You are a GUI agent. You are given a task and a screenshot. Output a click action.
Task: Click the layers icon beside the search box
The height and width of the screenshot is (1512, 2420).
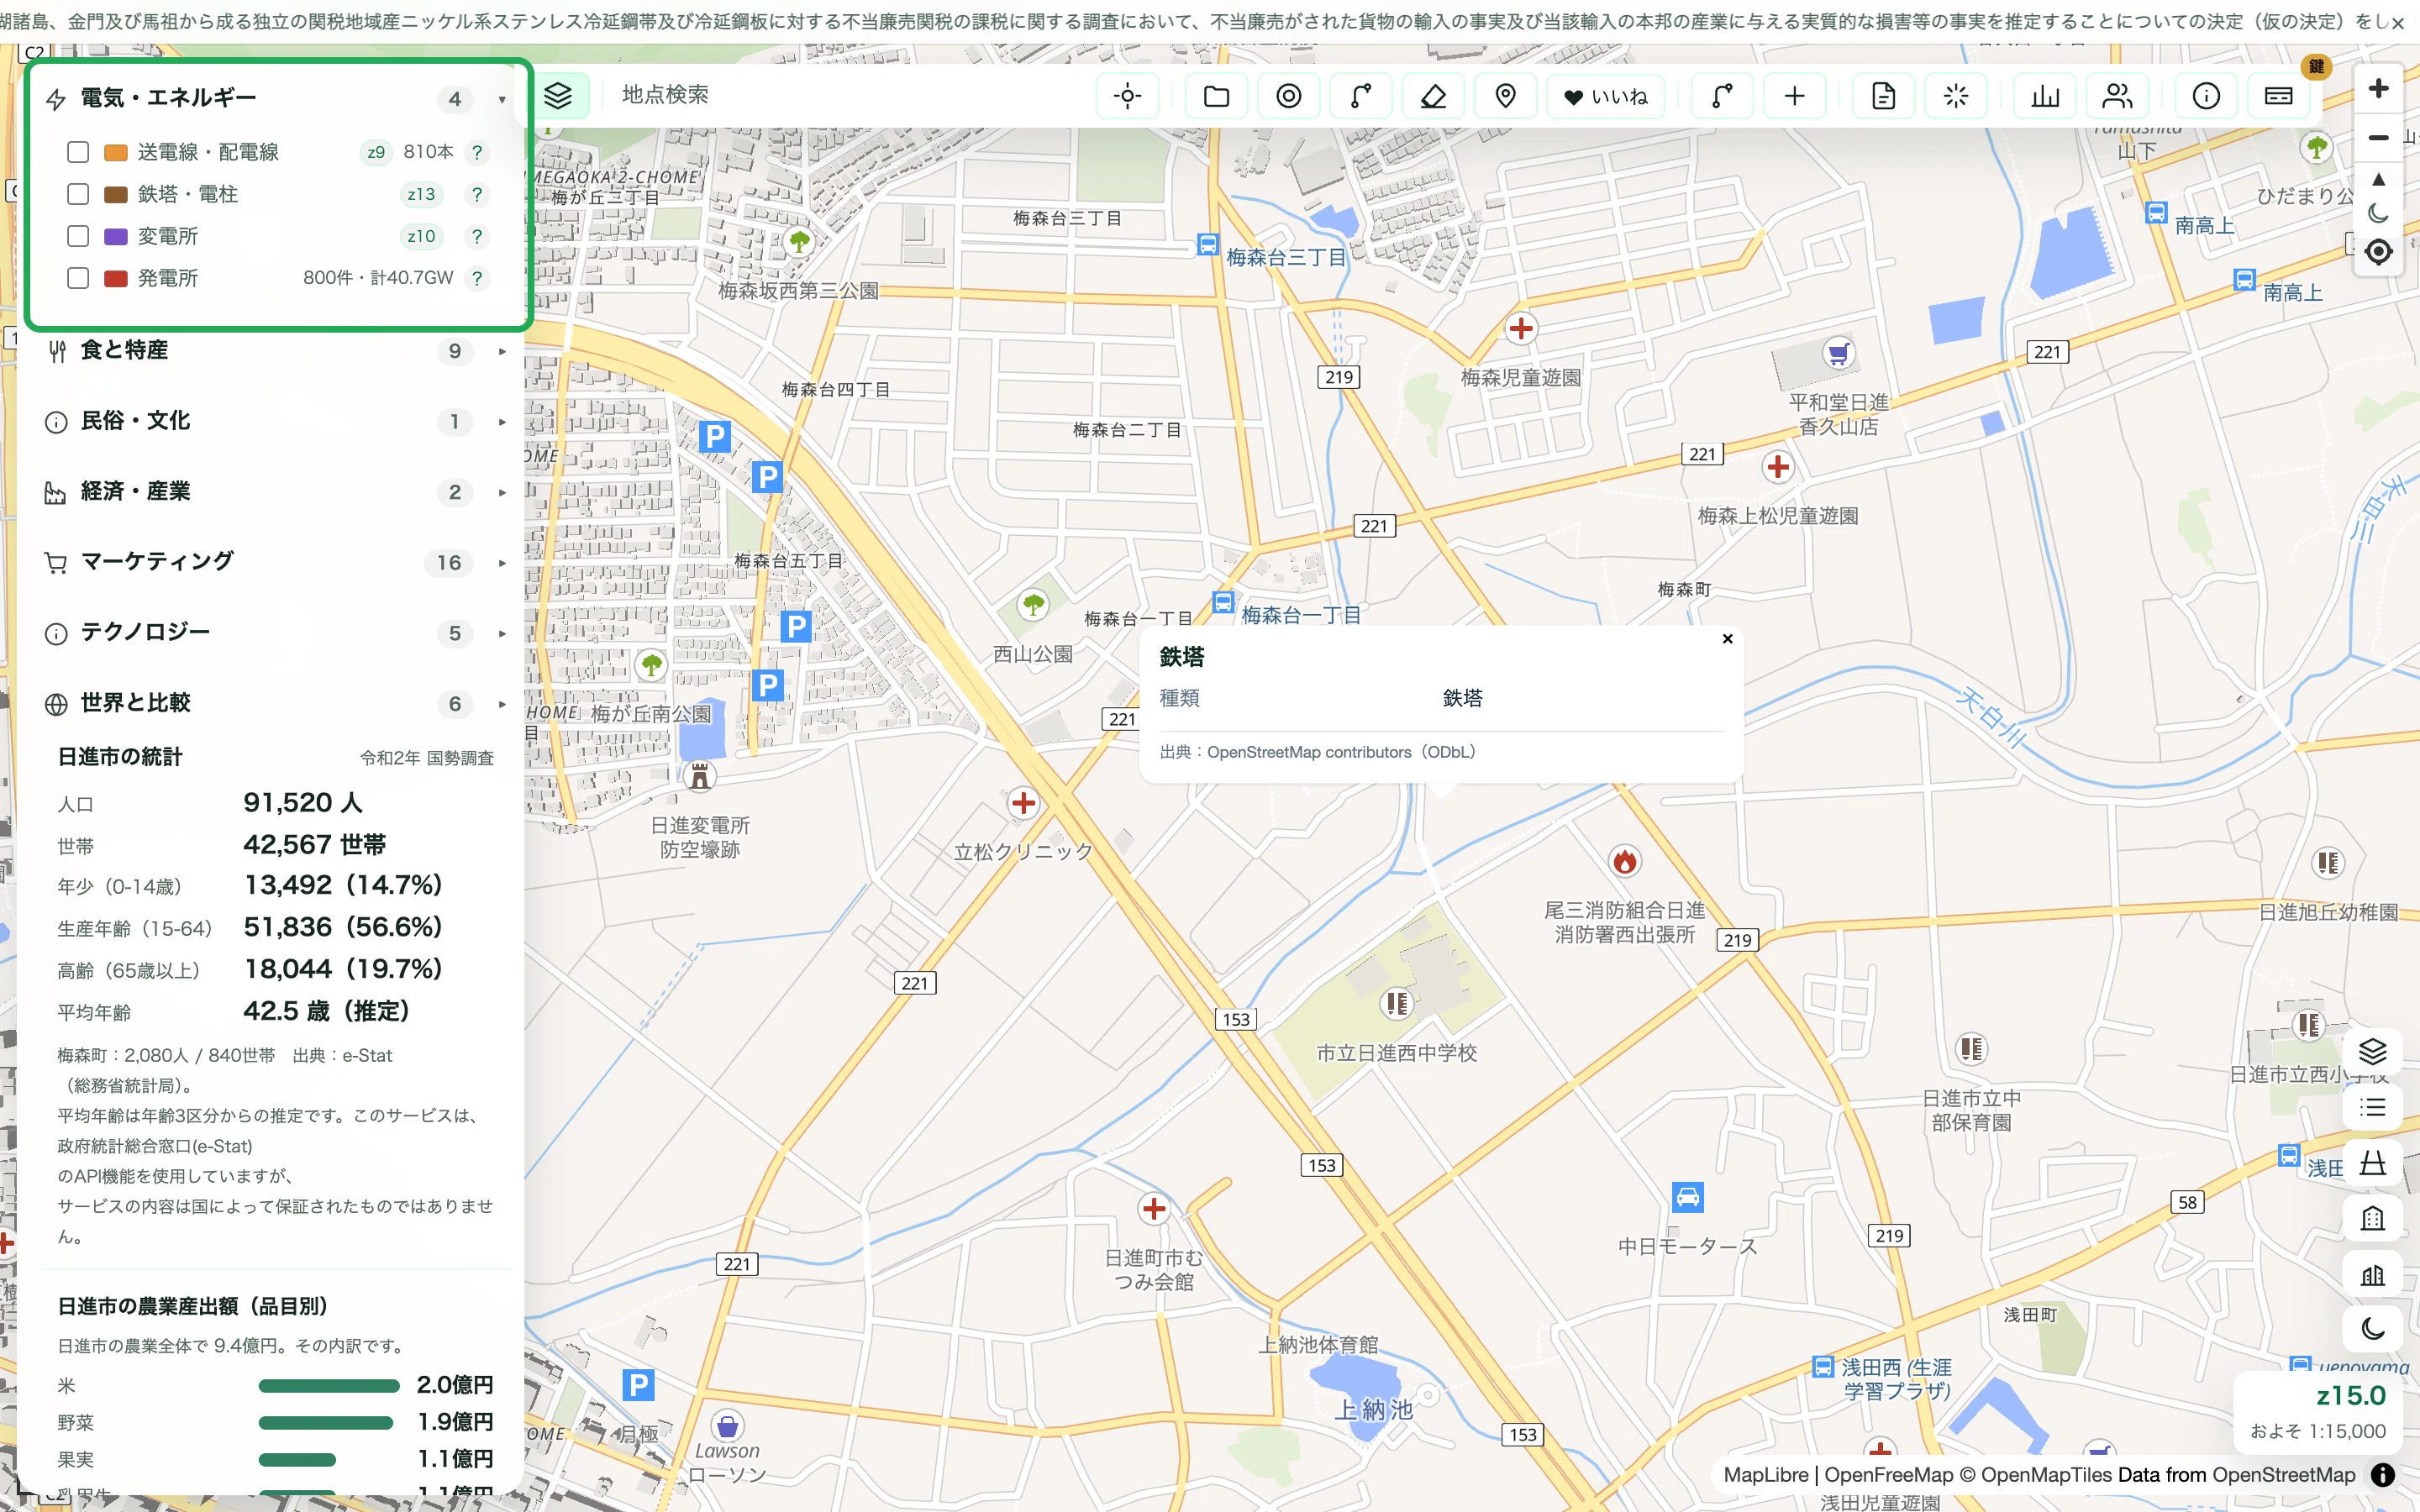coord(558,96)
